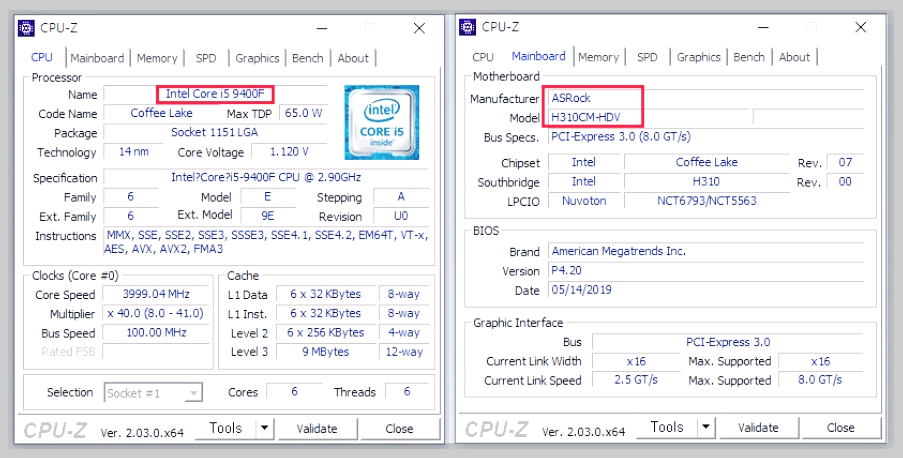This screenshot has width=903, height=458.
Task: Expand Tools dropdown arrow in left window
Action: pos(264,428)
